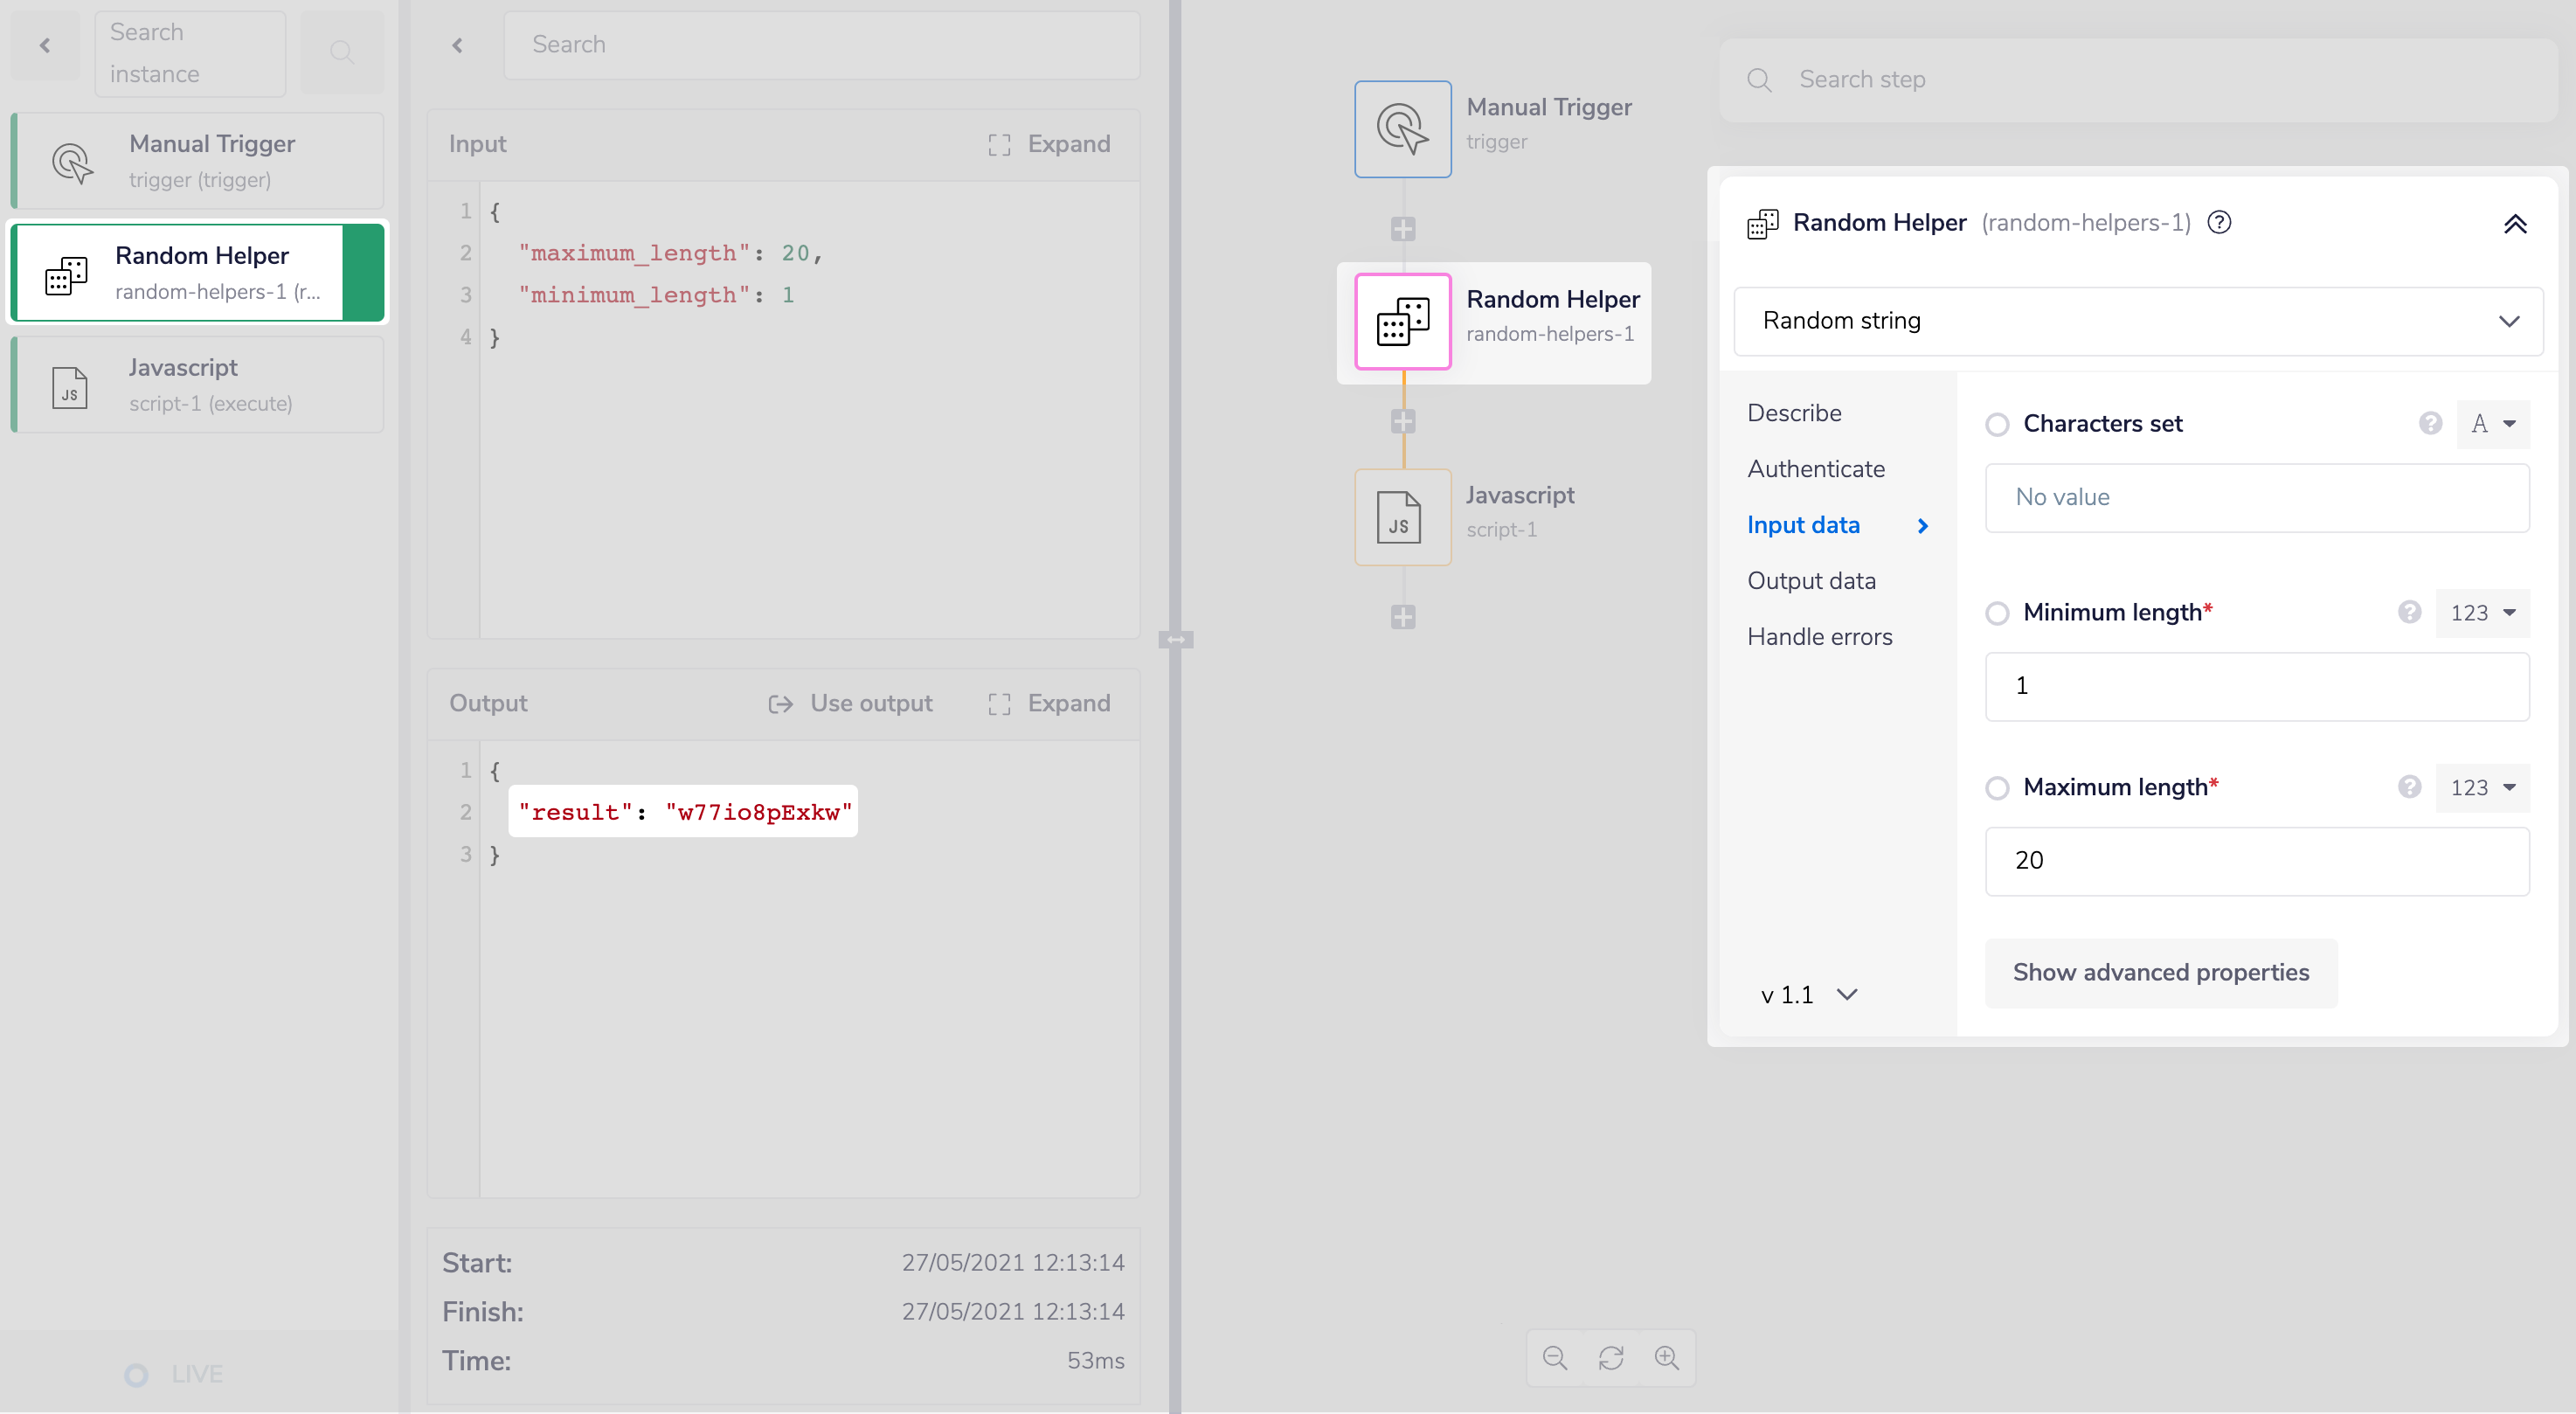The image size is (2576, 1414).
Task: Open the v 1.1 version dropdown
Action: coord(1808,994)
